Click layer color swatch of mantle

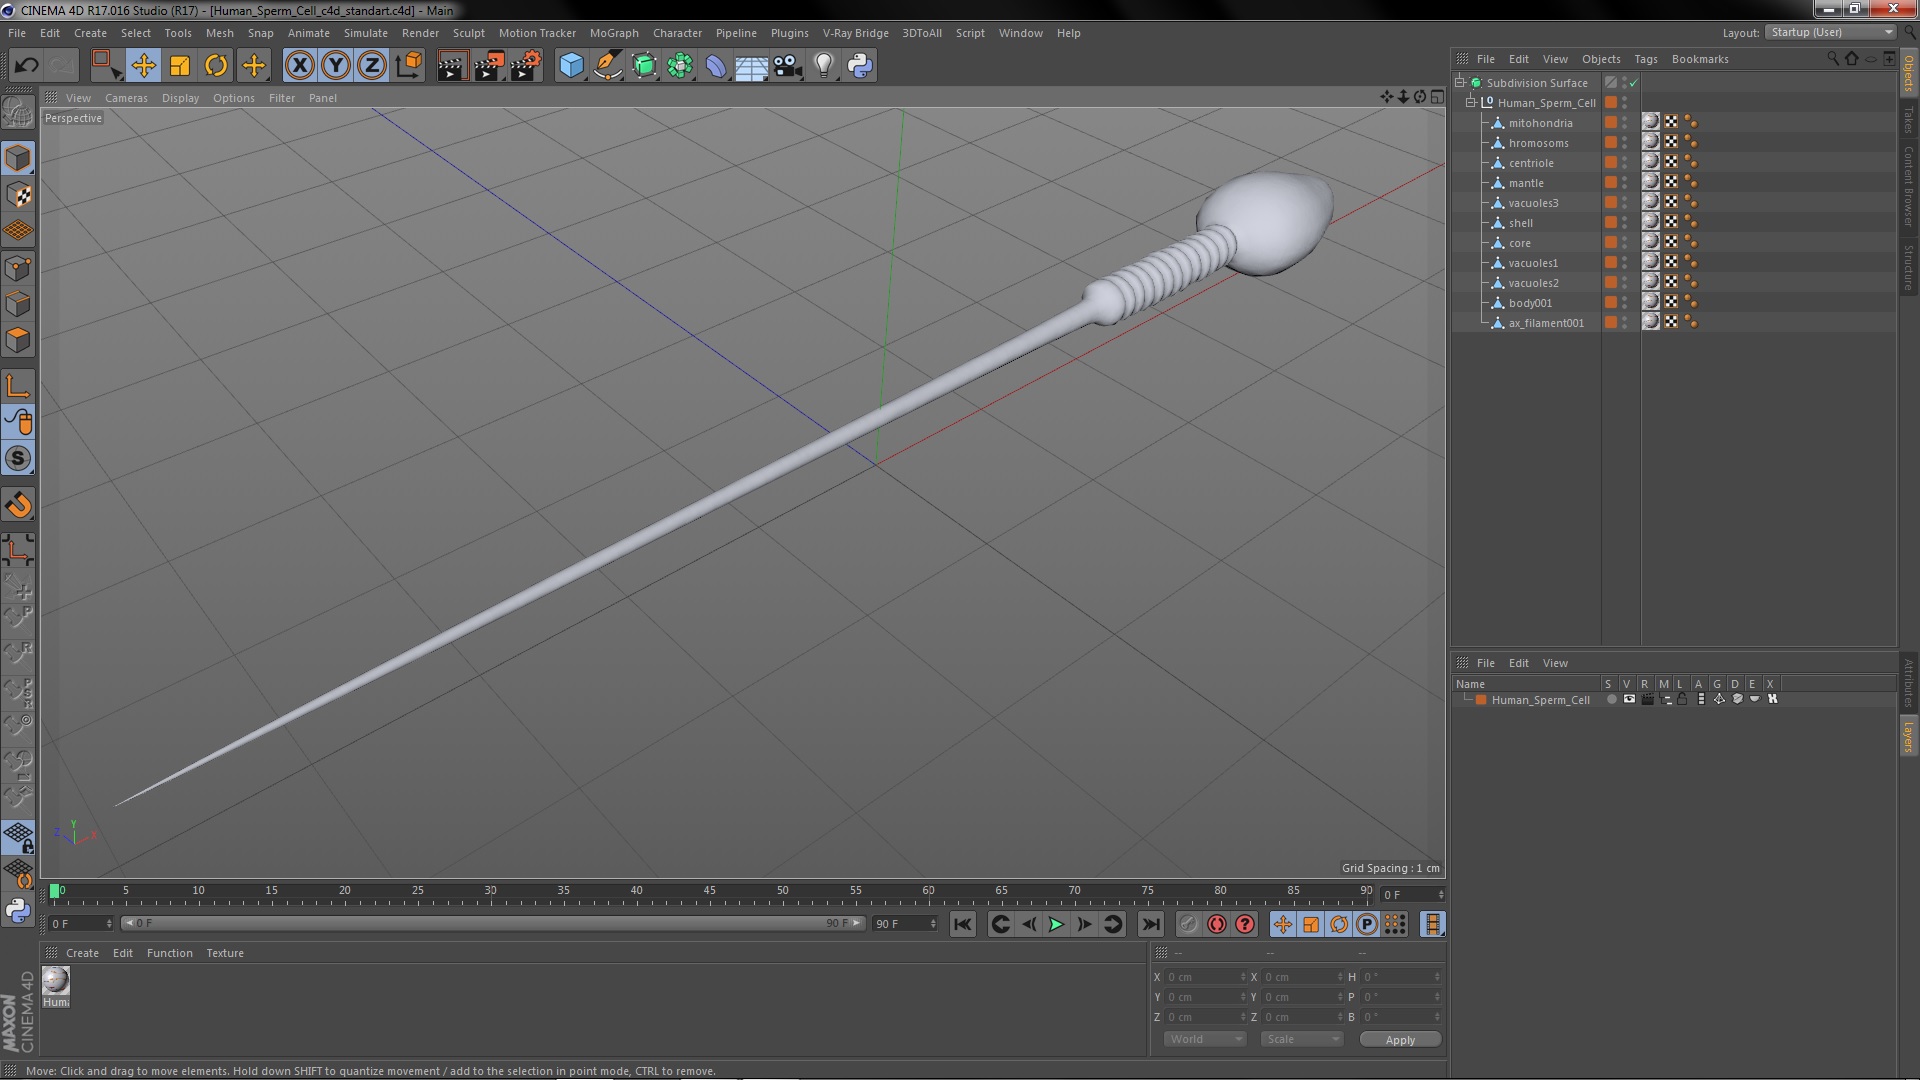click(x=1610, y=183)
